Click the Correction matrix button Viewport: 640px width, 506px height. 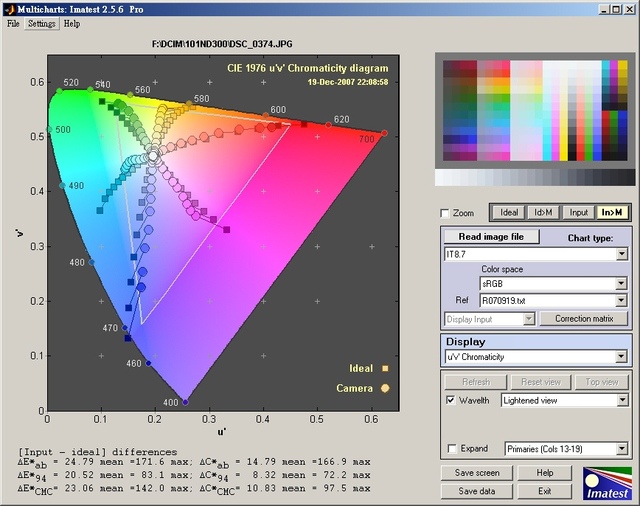click(584, 319)
